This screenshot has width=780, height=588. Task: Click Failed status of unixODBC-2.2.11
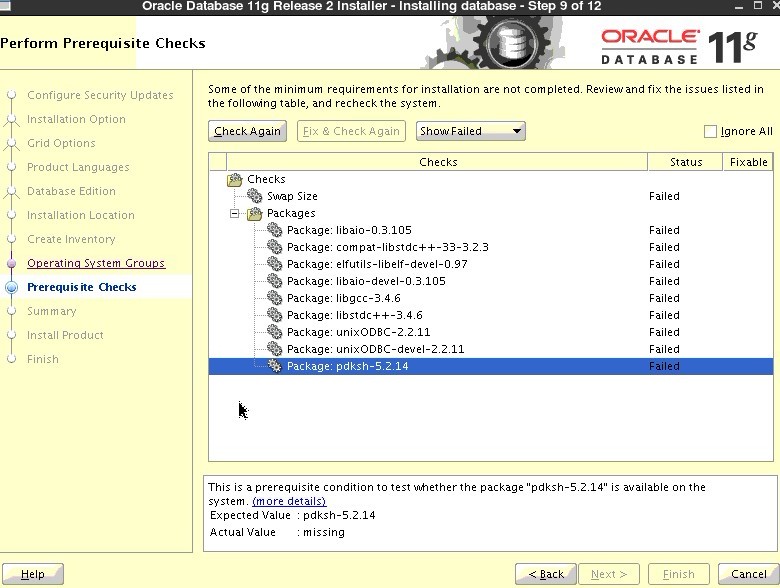(x=664, y=332)
